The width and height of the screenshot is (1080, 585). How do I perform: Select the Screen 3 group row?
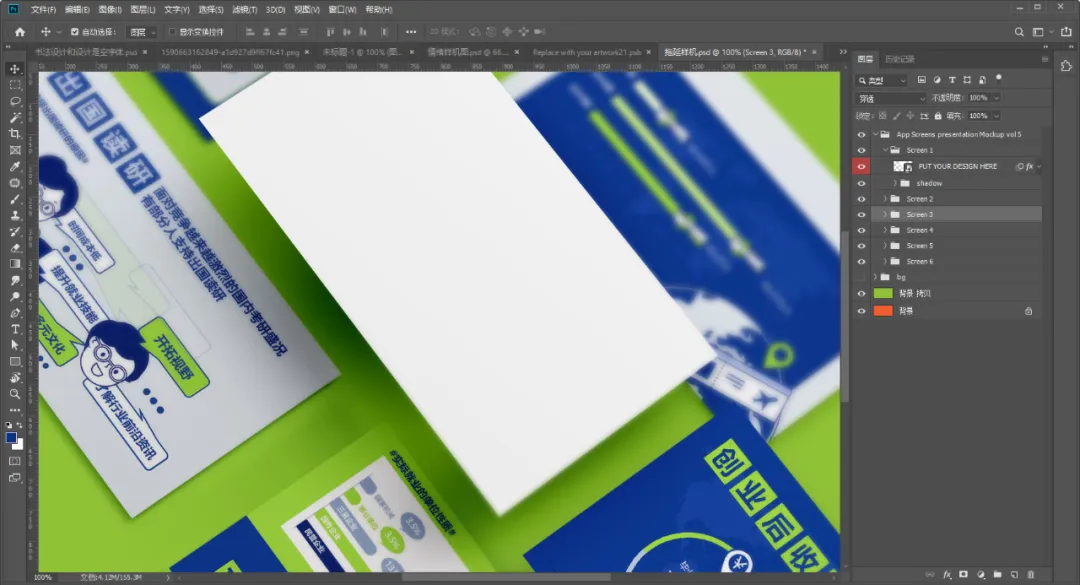[957, 214]
